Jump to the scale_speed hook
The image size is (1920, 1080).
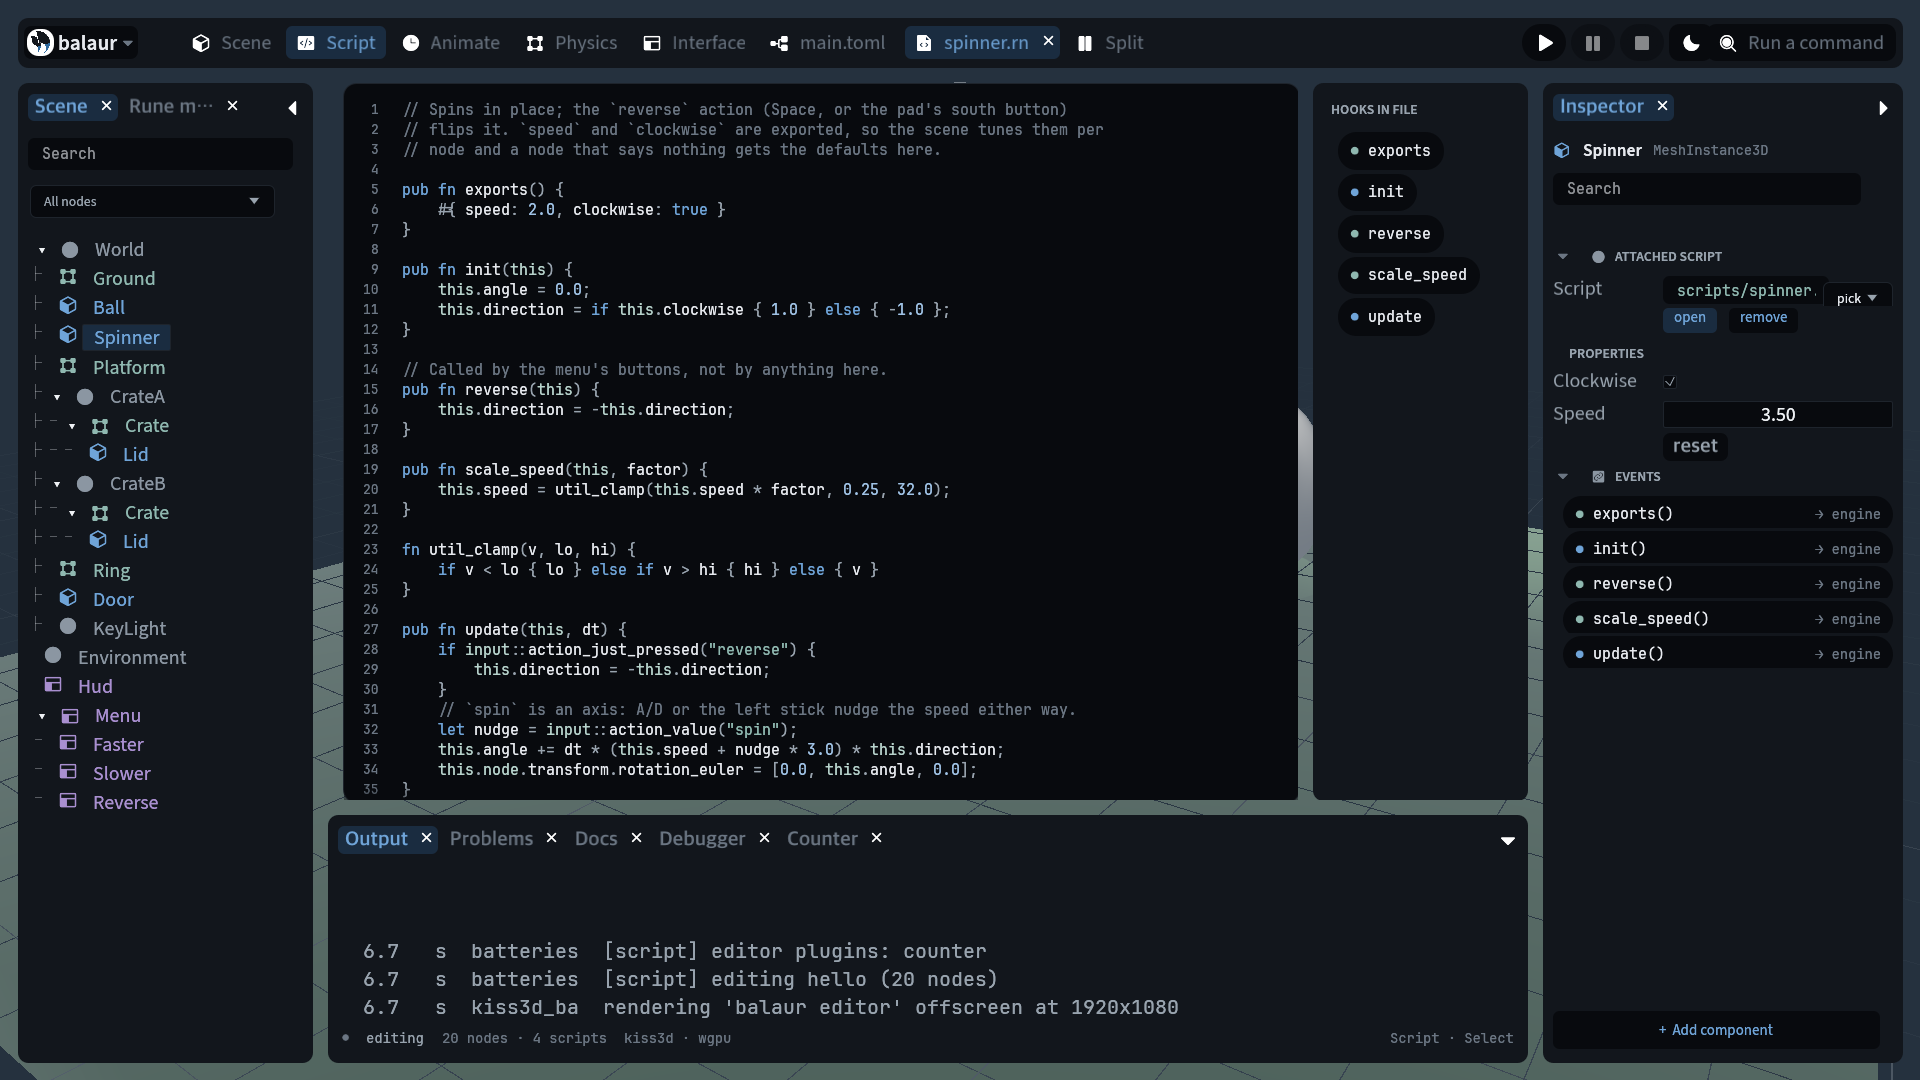[x=1408, y=275]
